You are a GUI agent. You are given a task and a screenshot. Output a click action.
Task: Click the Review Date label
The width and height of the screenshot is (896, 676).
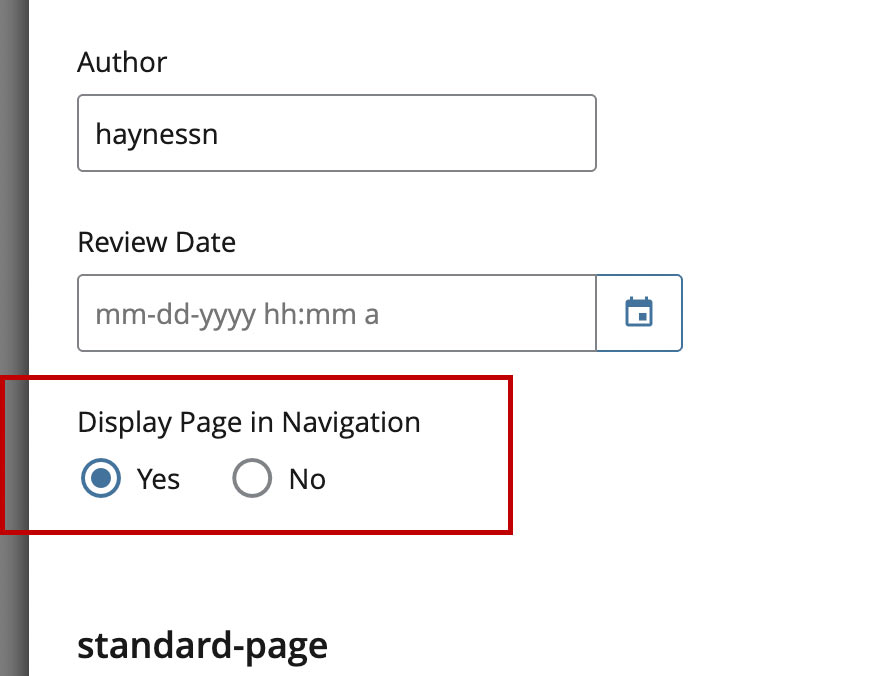point(156,242)
